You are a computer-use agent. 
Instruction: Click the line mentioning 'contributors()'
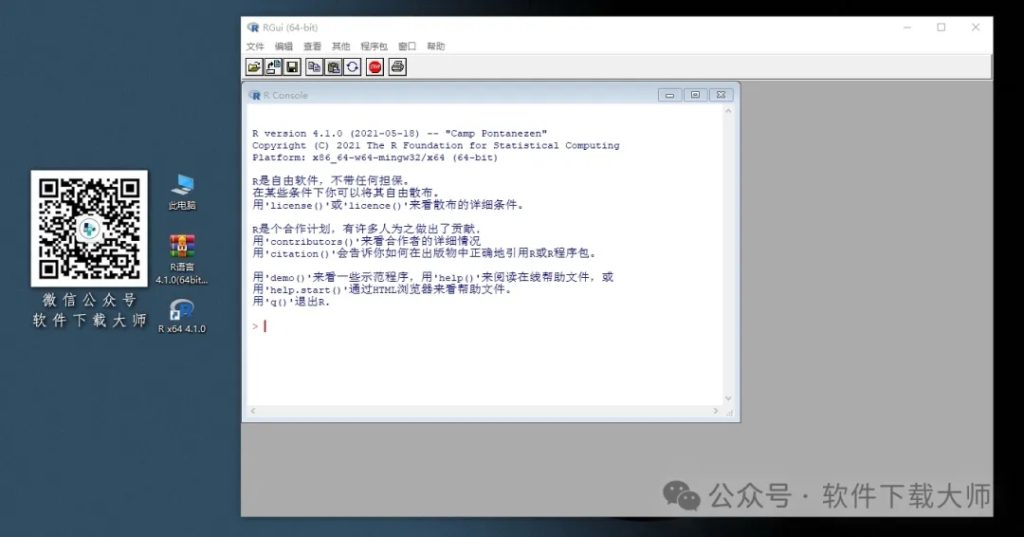pos(366,241)
